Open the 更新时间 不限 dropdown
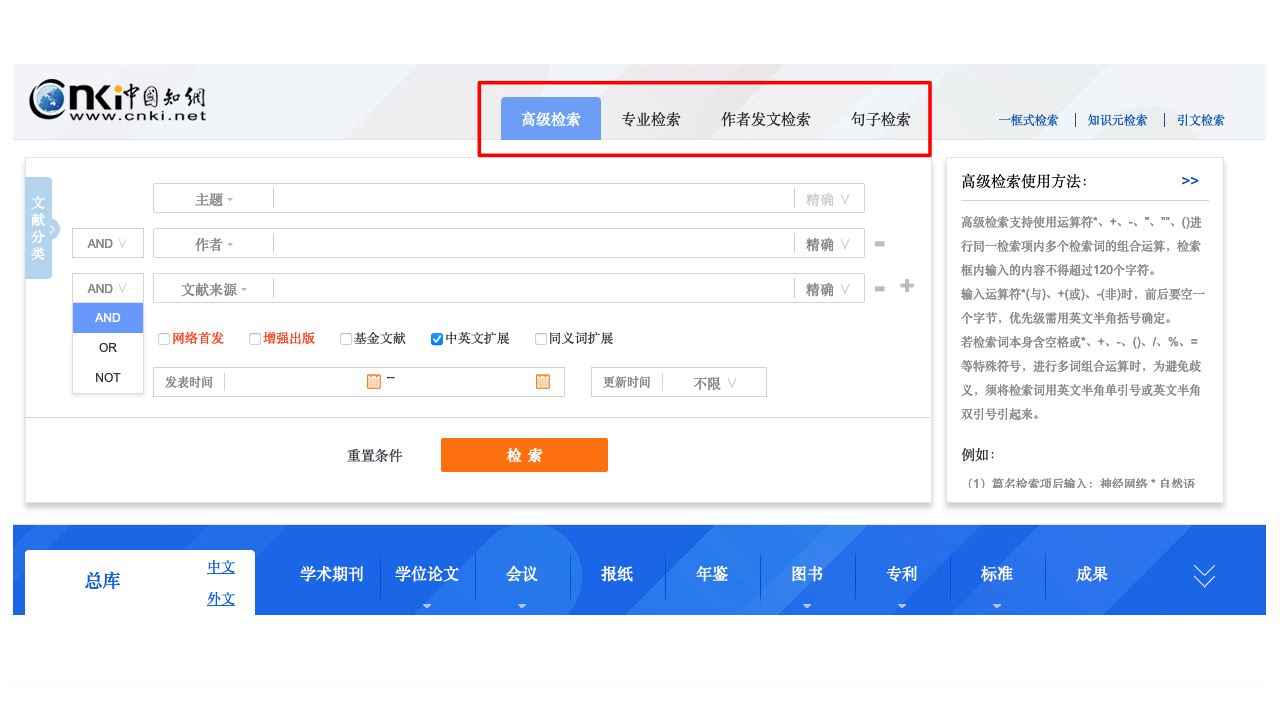The height and width of the screenshot is (720, 1280). coord(714,383)
